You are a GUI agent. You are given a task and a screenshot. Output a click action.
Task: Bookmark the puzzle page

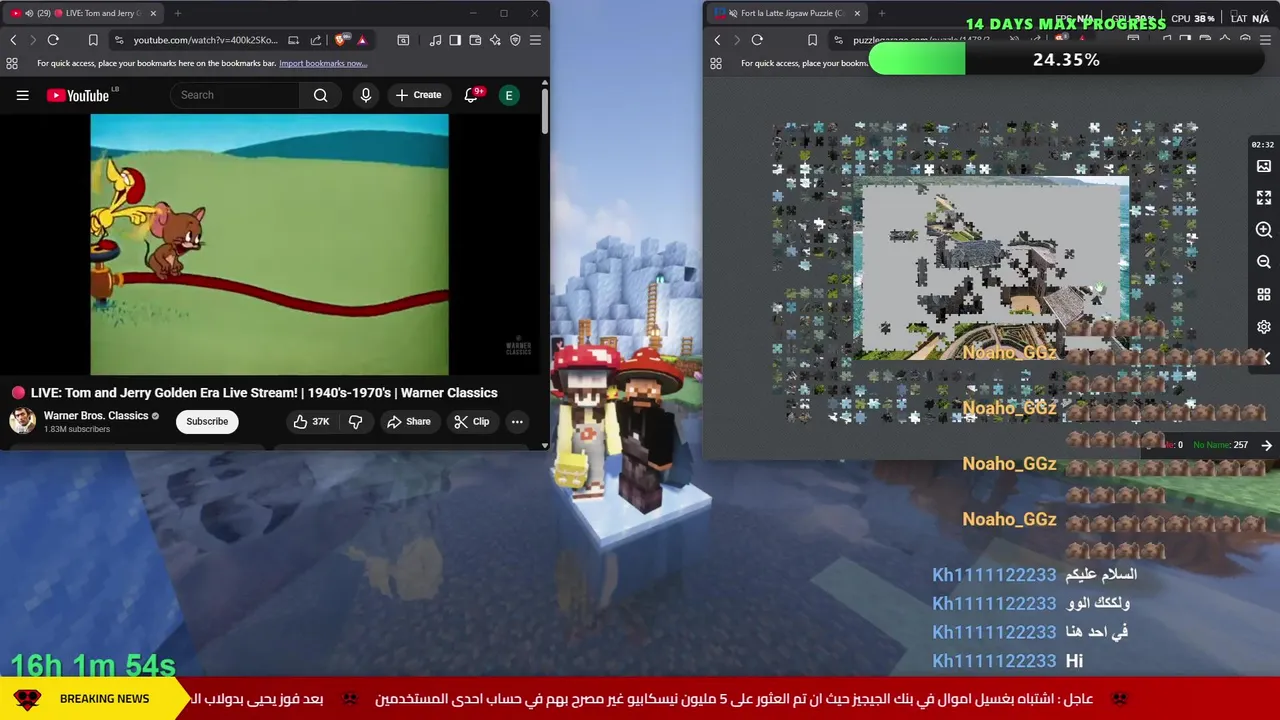pos(812,40)
